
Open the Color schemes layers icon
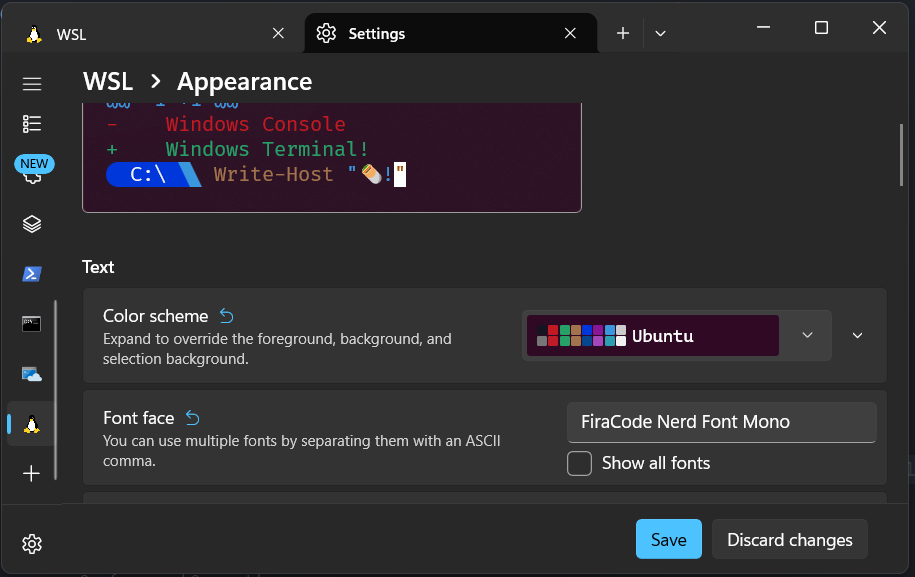[x=32, y=224]
